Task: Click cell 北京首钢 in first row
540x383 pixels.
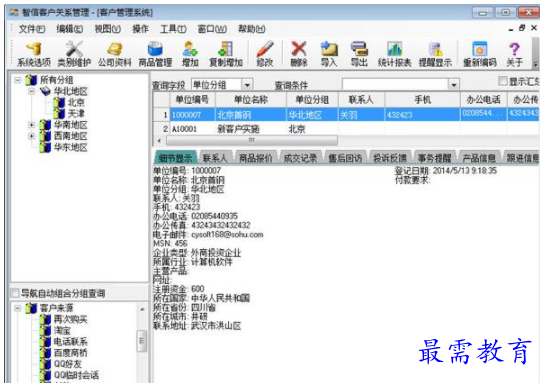Action: pyautogui.click(x=251, y=115)
